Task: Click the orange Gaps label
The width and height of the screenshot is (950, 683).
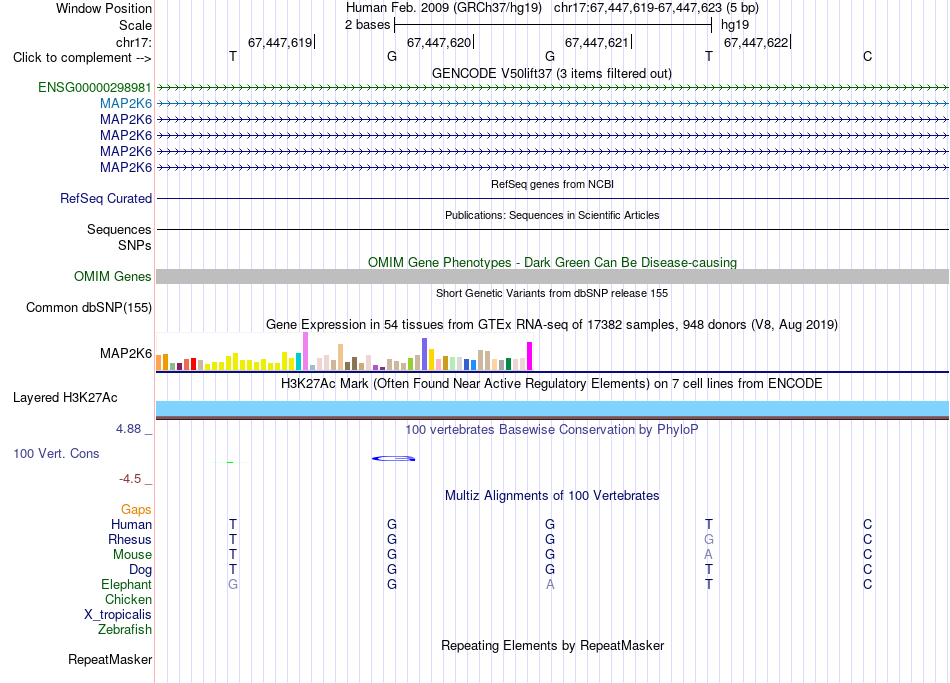Action: click(136, 510)
